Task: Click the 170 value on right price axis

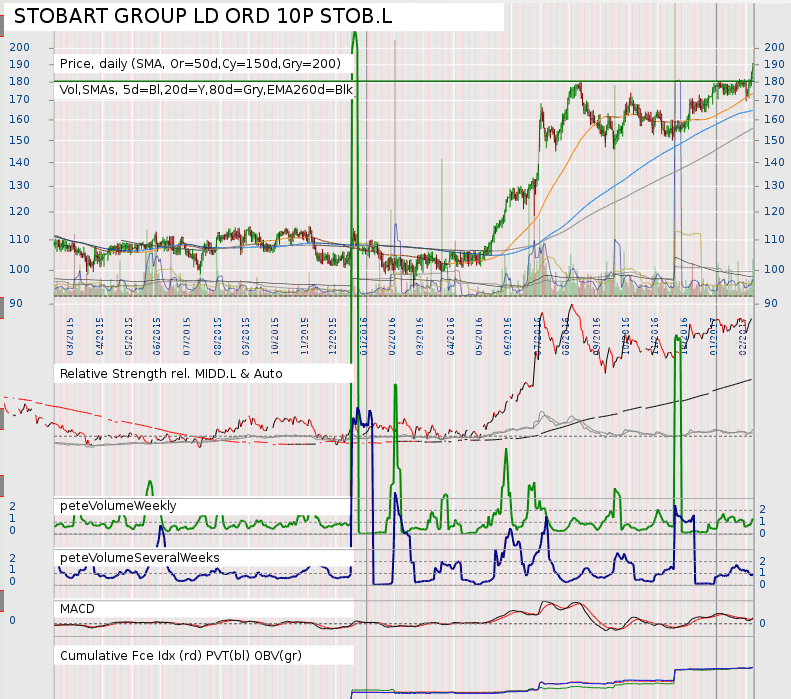Action: click(774, 99)
